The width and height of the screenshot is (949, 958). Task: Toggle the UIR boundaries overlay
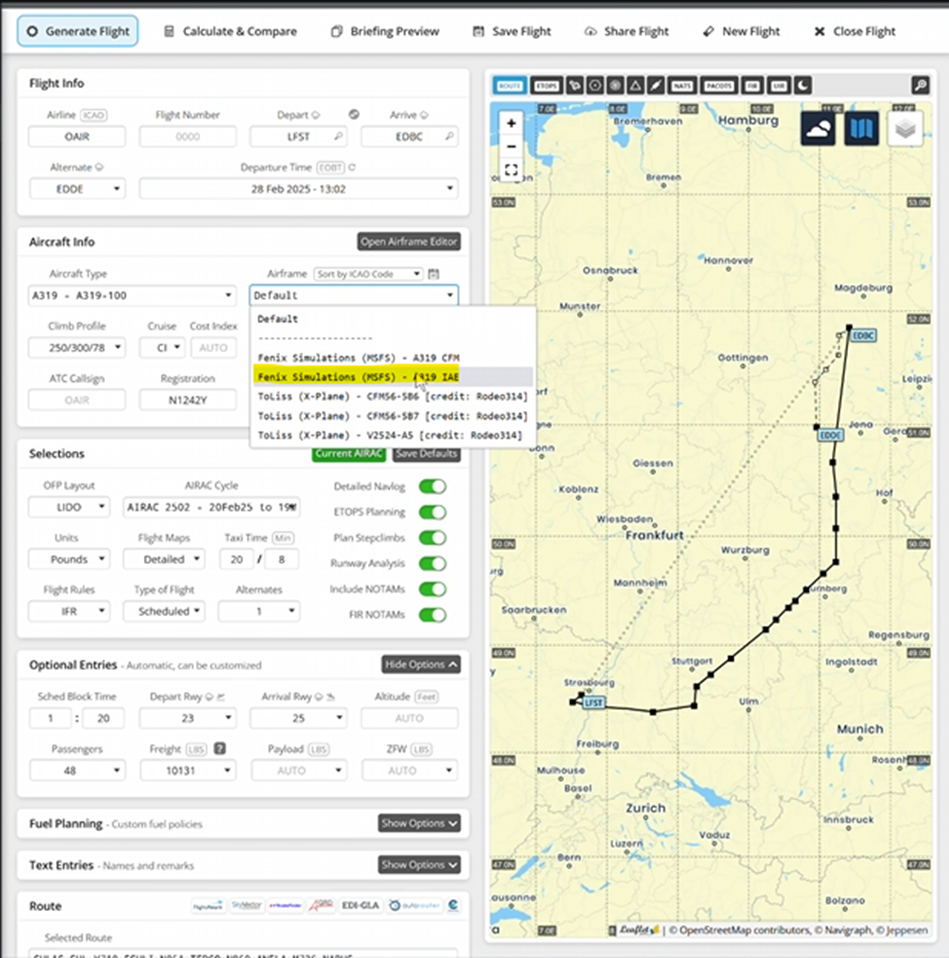click(x=779, y=86)
